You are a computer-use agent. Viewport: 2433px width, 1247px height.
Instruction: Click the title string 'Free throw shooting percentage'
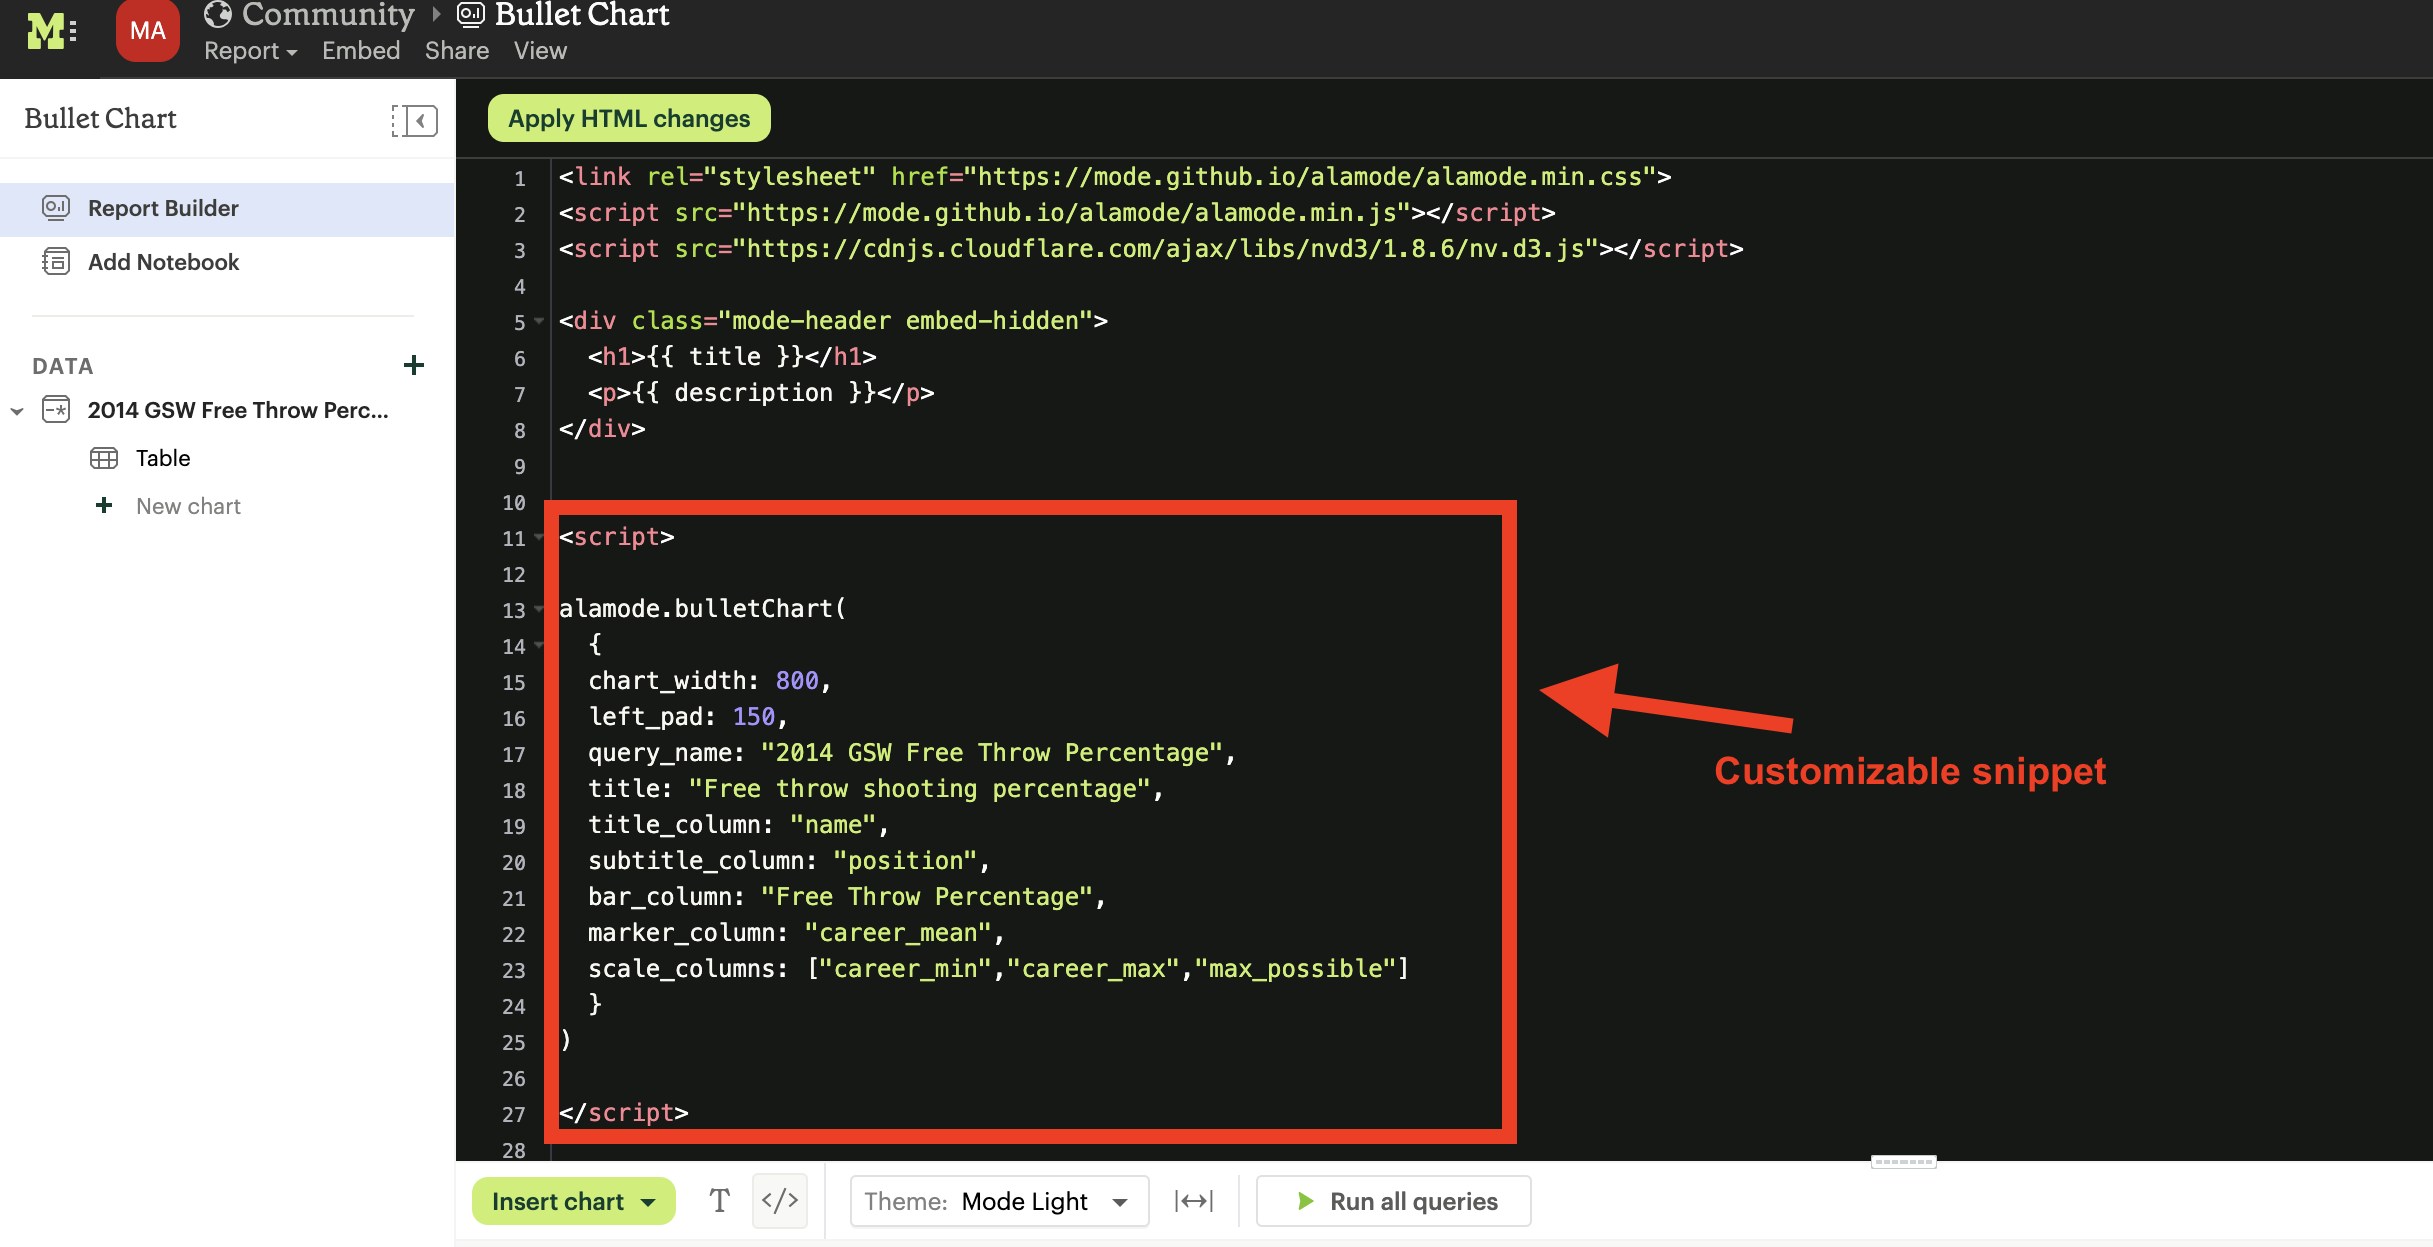coord(919,789)
